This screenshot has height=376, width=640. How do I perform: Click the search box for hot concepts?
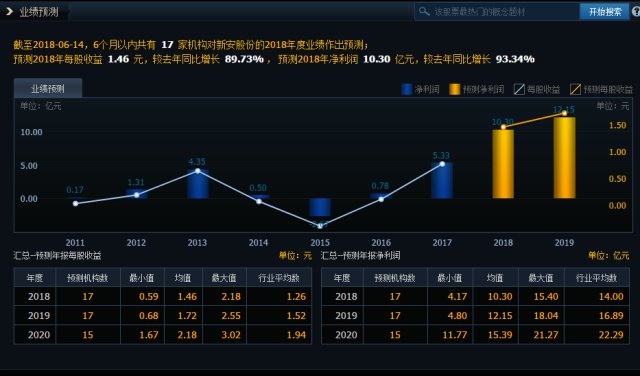(497, 12)
